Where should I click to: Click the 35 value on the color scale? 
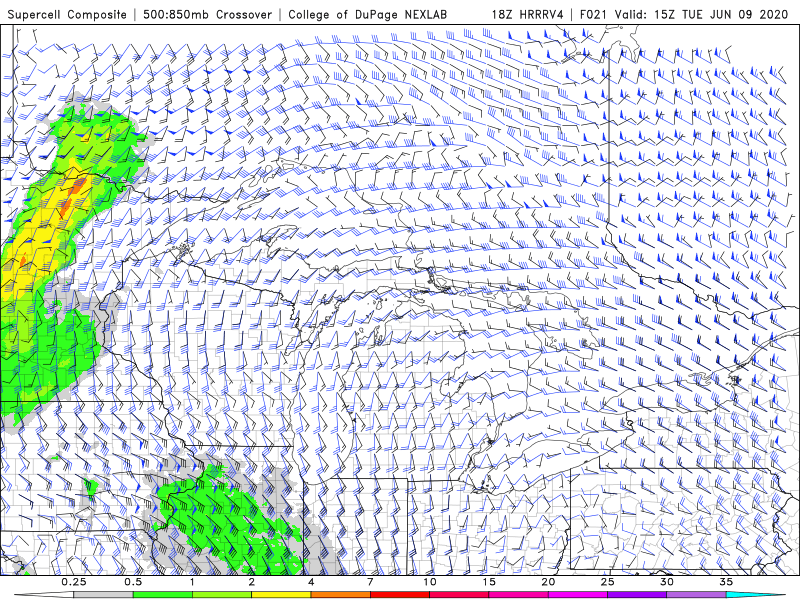(726, 582)
